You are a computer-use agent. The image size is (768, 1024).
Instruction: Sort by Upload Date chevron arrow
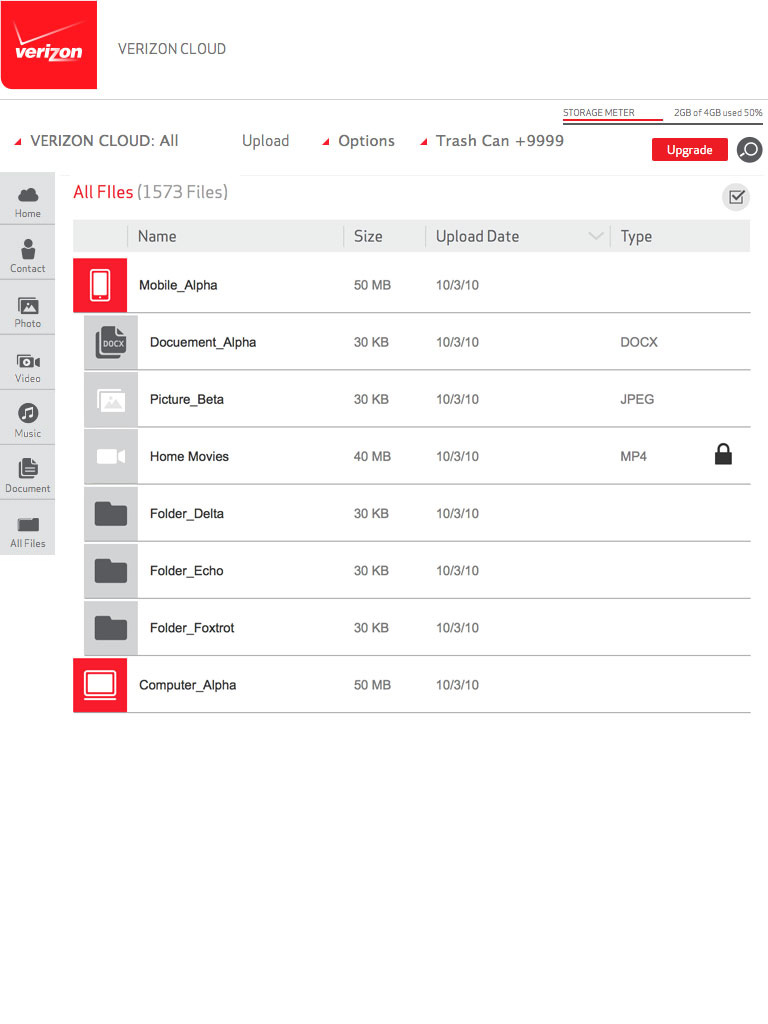[597, 236]
